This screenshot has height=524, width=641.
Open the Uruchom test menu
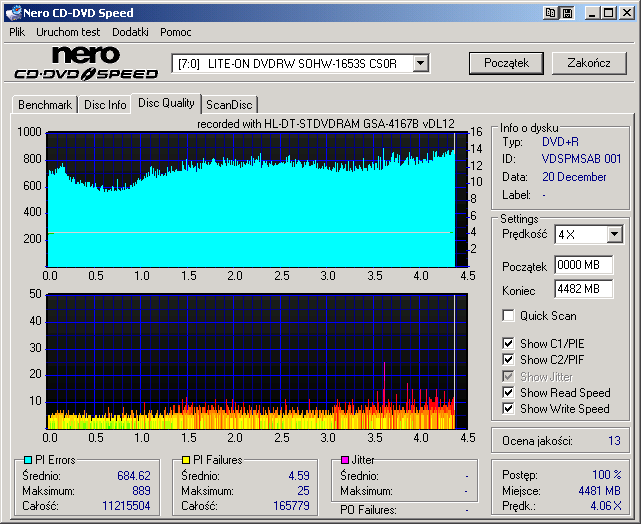point(68,32)
